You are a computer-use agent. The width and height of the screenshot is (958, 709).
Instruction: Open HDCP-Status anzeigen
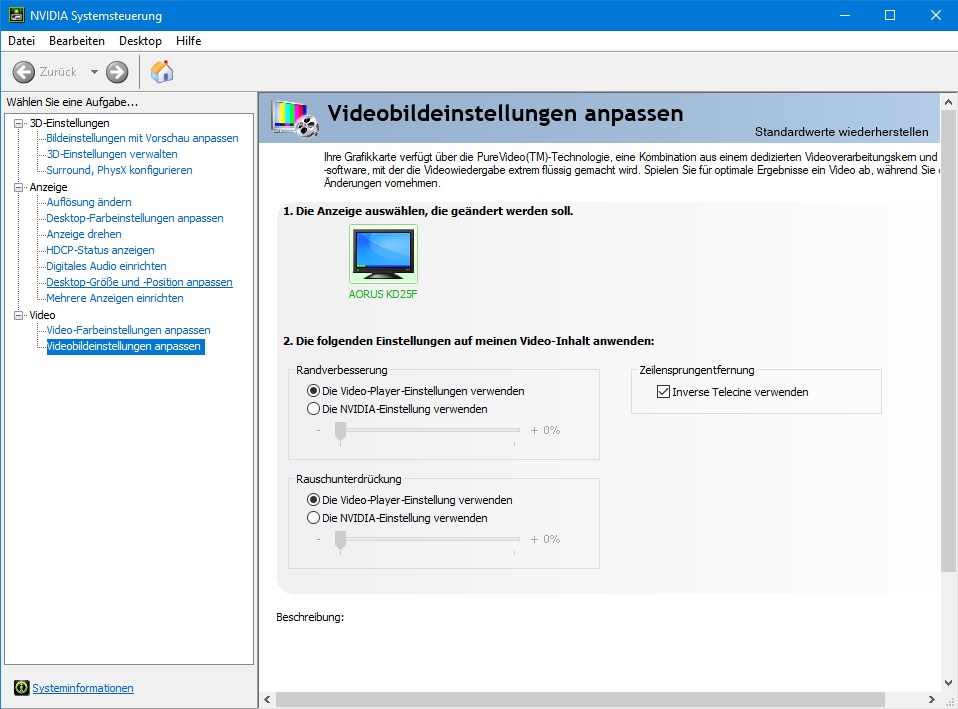[x=100, y=250]
